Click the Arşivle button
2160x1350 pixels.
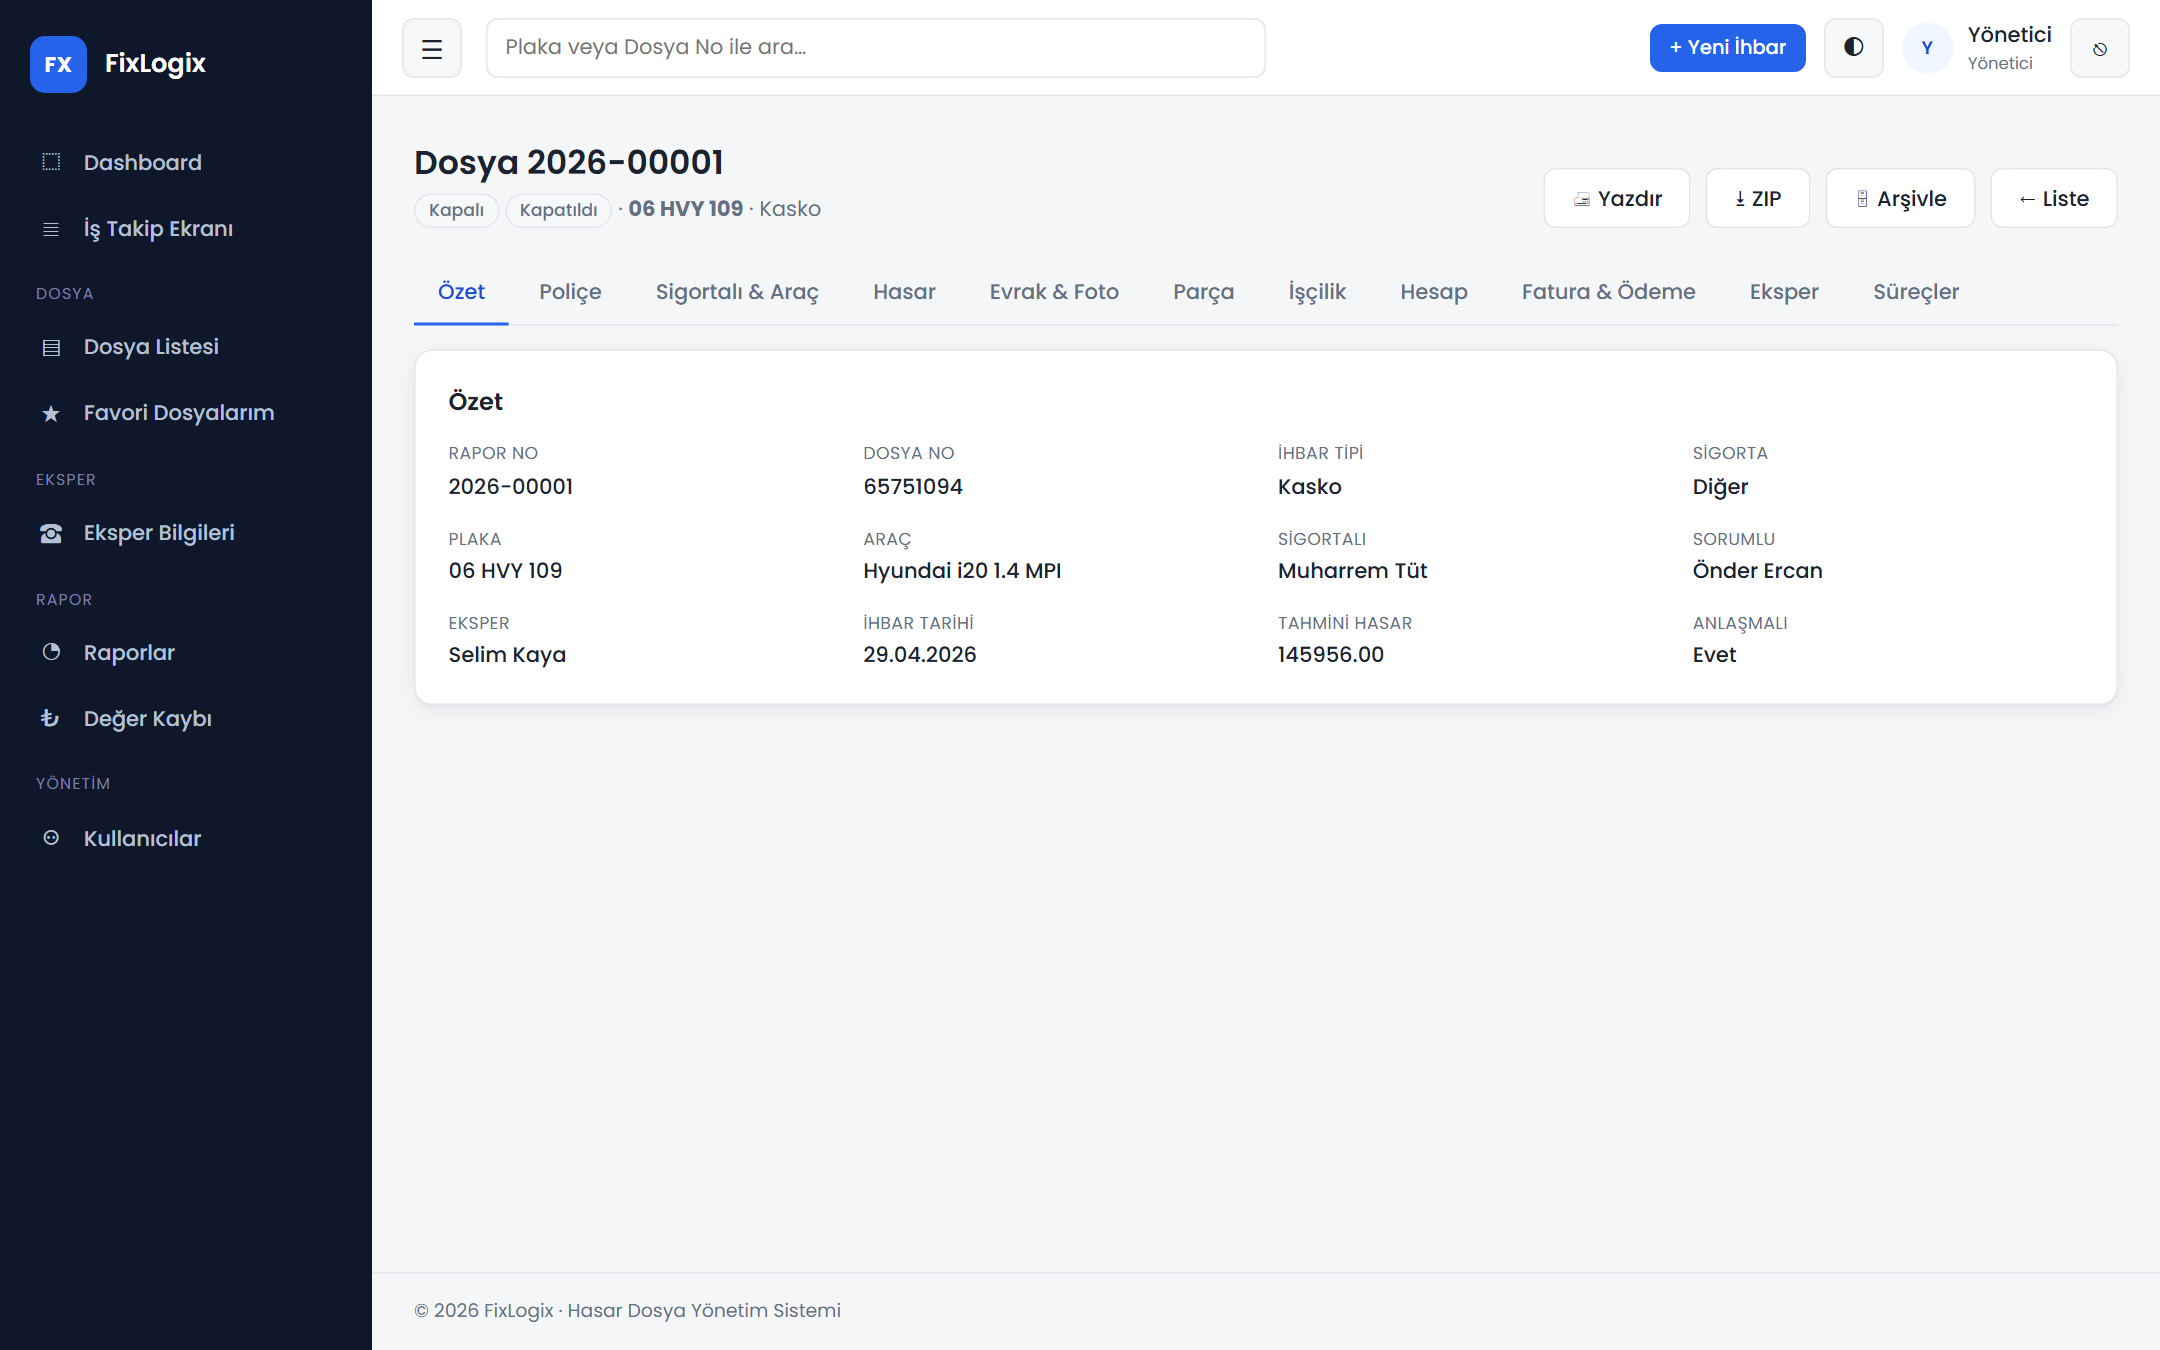1900,198
